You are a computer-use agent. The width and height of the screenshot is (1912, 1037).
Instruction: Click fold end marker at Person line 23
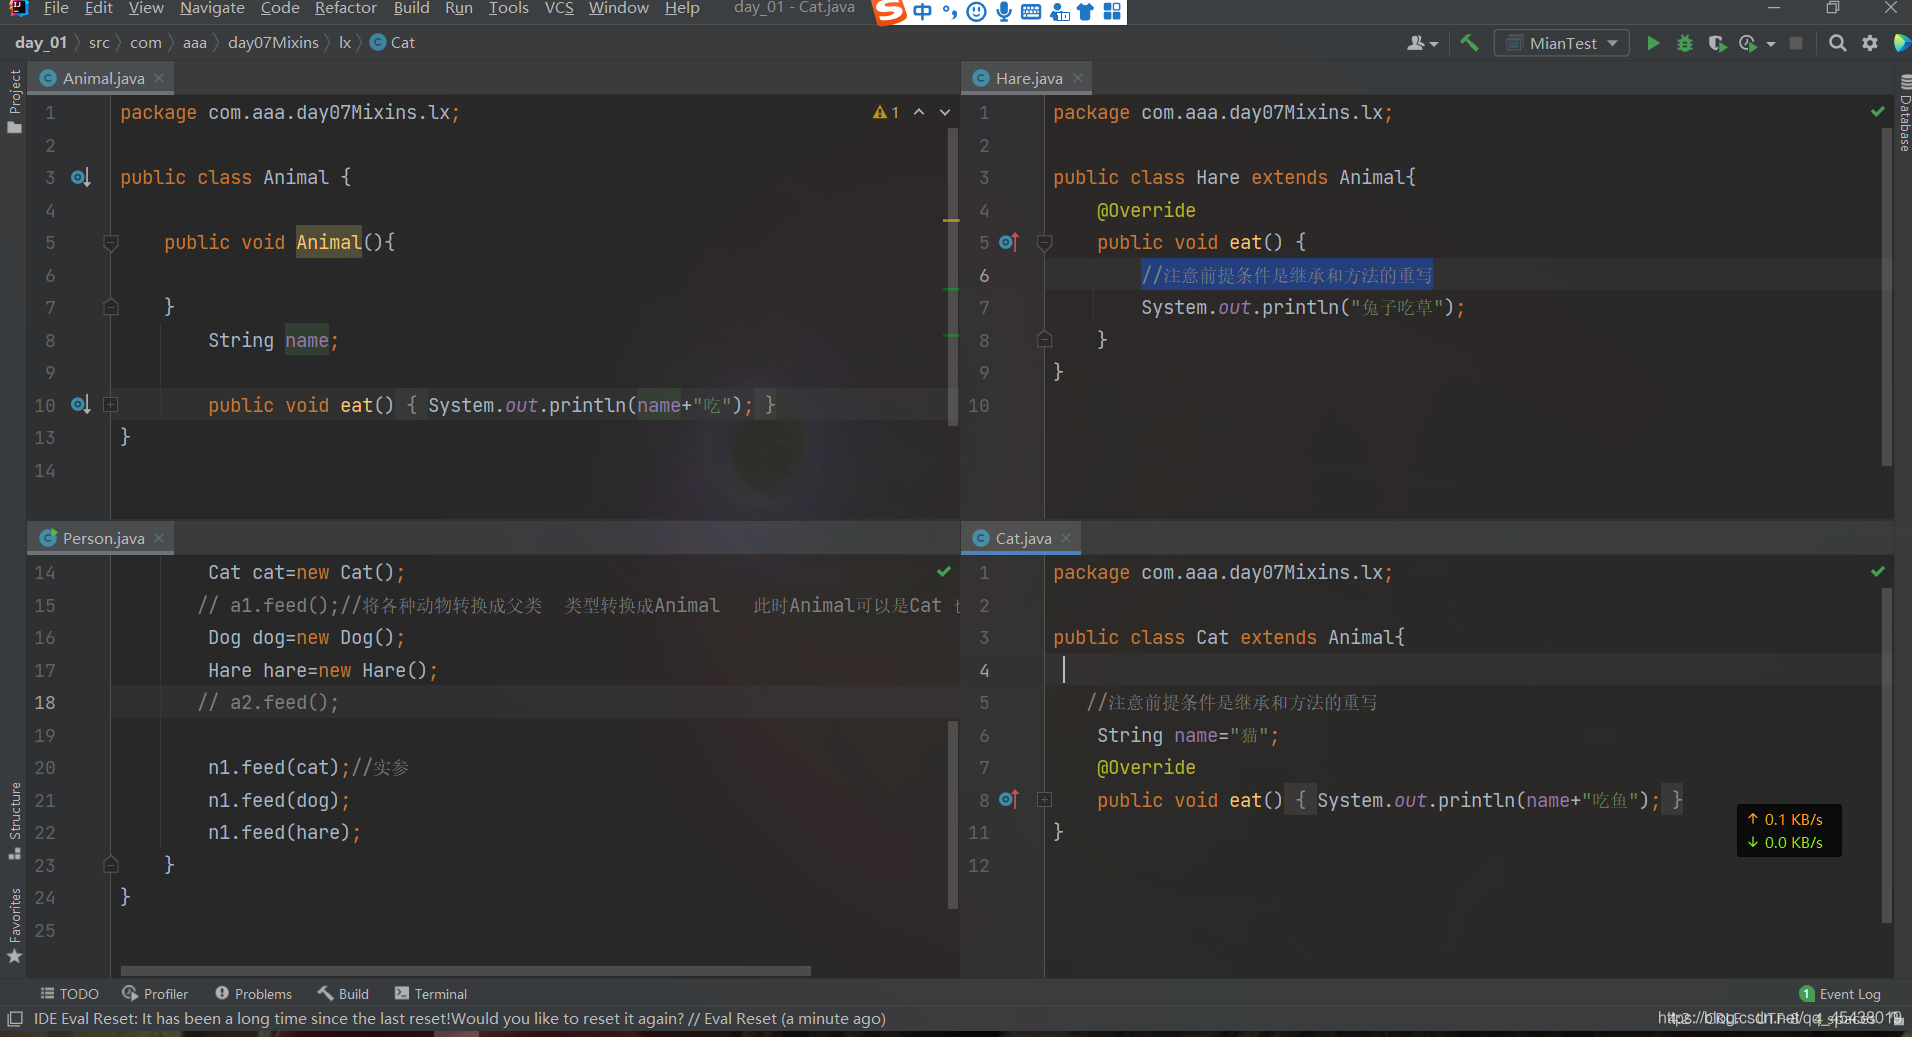111,864
